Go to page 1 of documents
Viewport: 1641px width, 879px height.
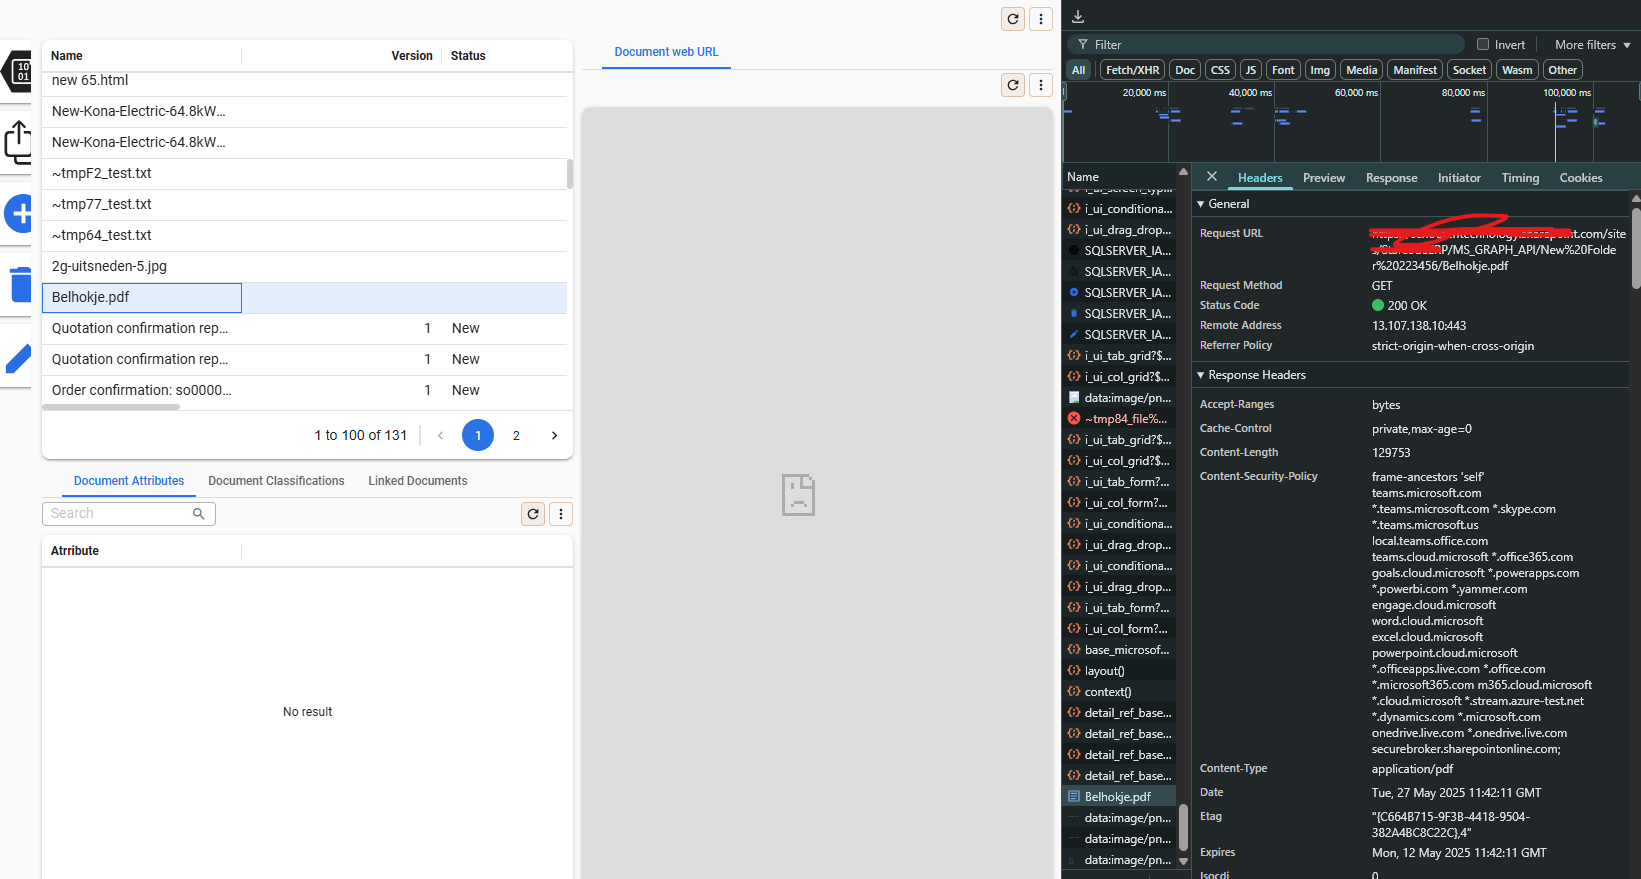pos(478,436)
